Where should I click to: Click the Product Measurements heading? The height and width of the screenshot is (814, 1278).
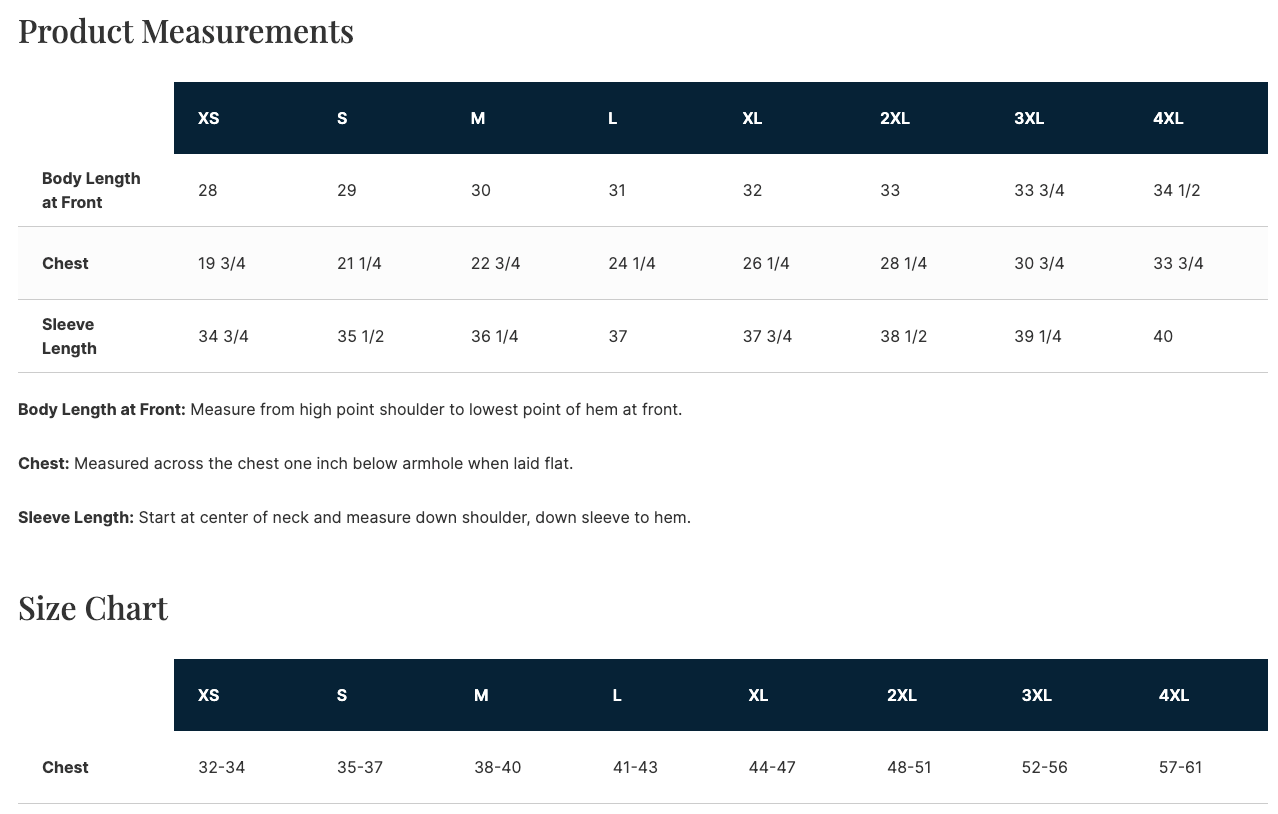[186, 32]
